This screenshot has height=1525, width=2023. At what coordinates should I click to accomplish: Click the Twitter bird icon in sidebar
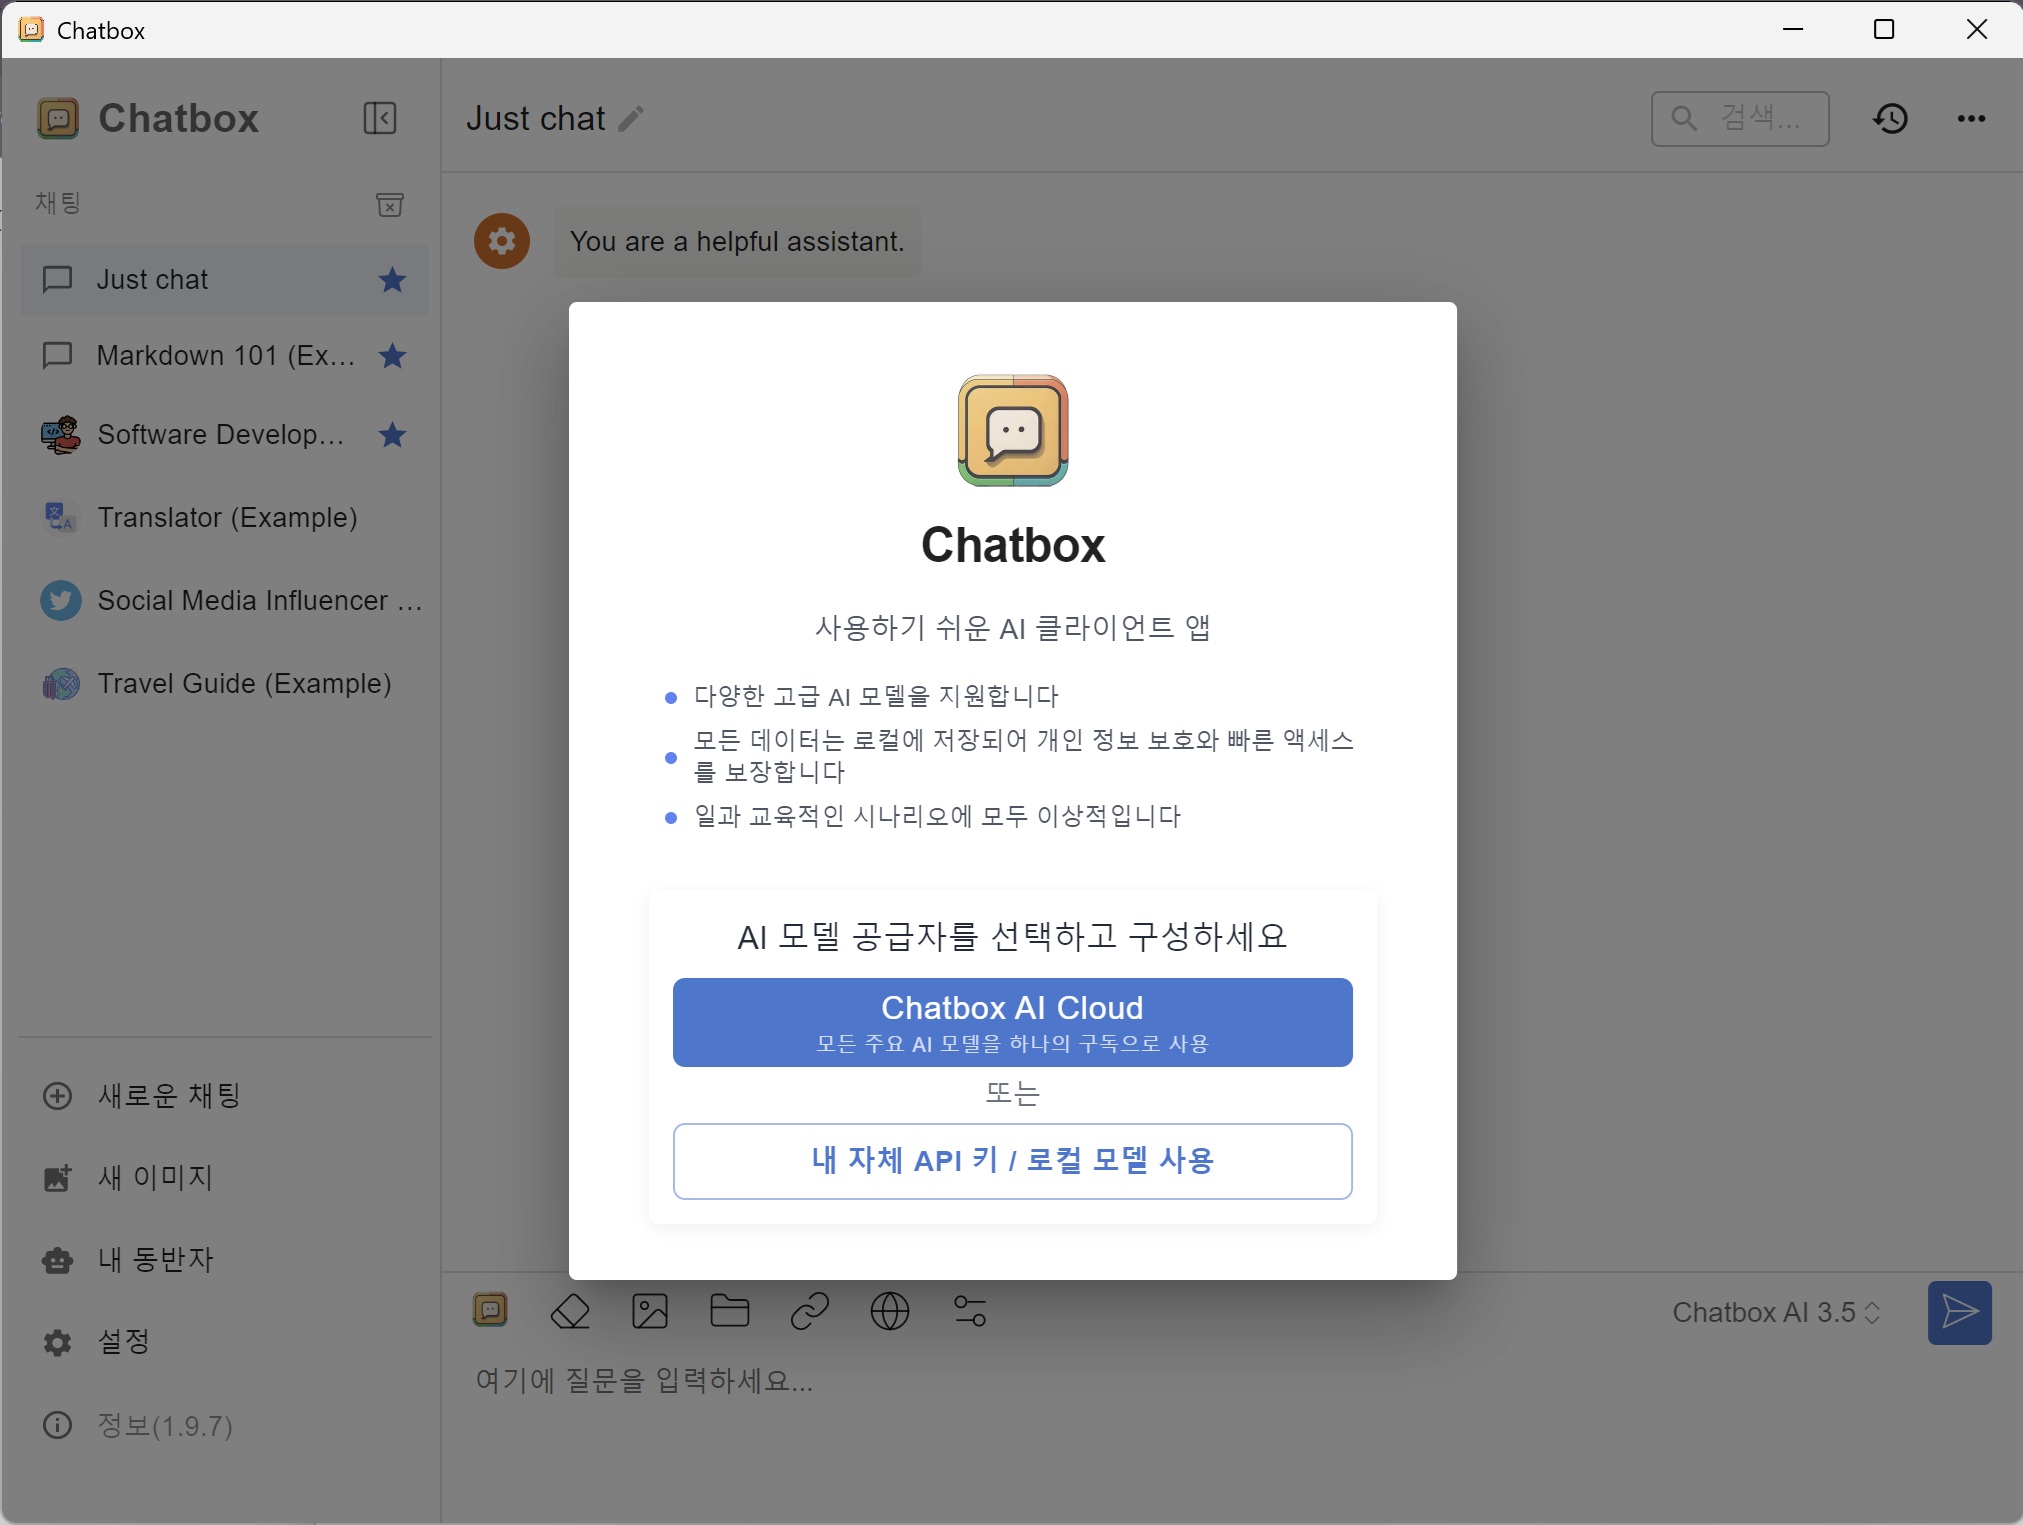pyautogui.click(x=60, y=600)
